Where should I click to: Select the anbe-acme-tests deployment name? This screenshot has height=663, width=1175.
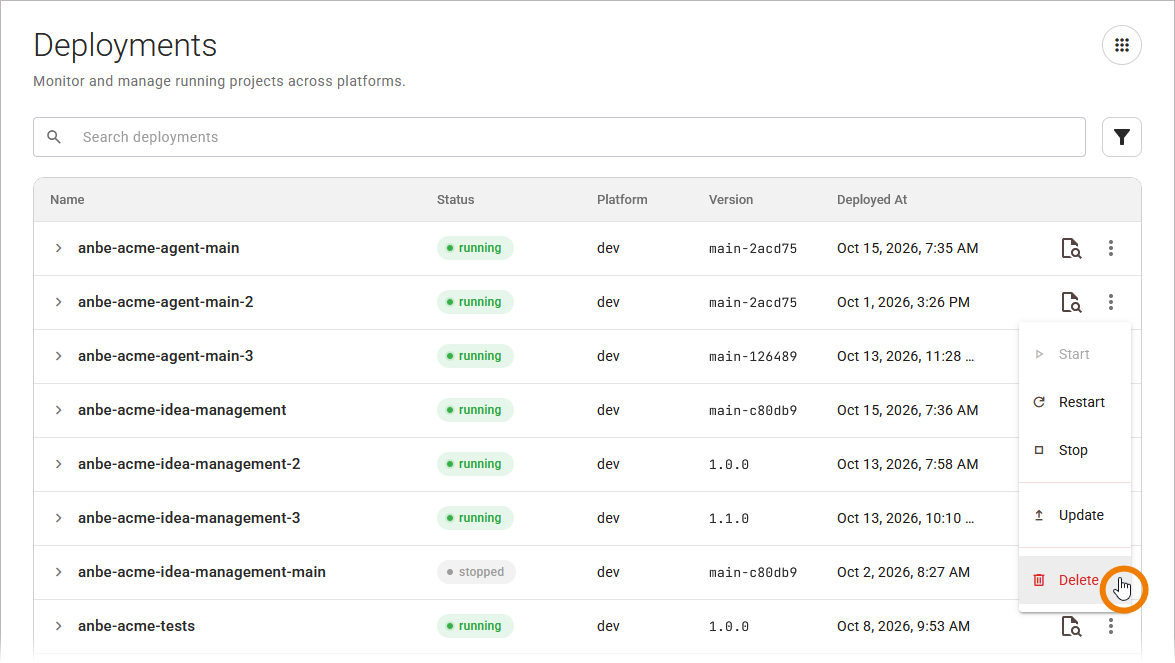pyautogui.click(x=136, y=626)
